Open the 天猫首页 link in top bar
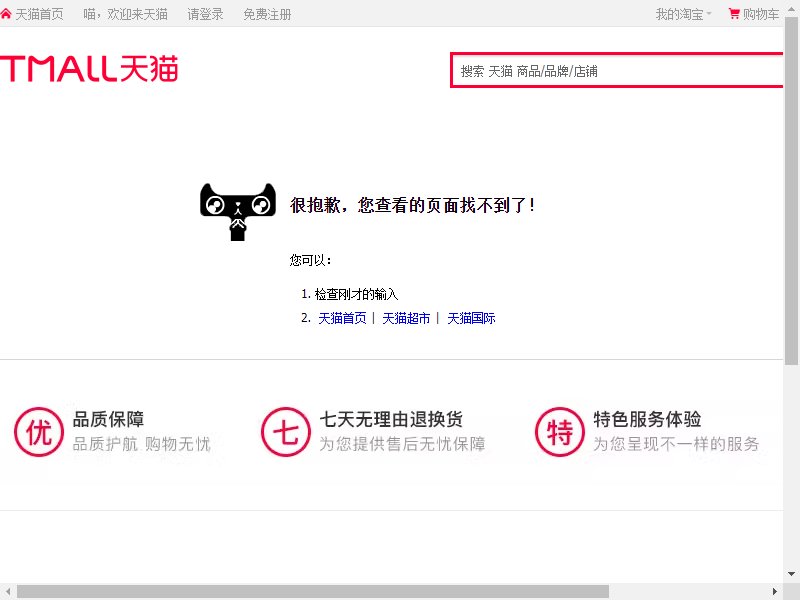This screenshot has height=600, width=800. point(39,14)
